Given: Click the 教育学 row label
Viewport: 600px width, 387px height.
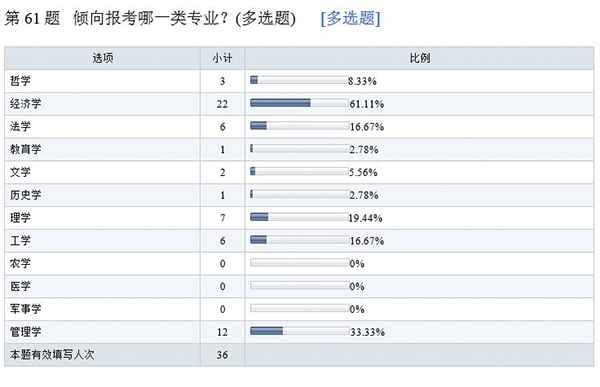Looking at the screenshot, I should coord(26,149).
